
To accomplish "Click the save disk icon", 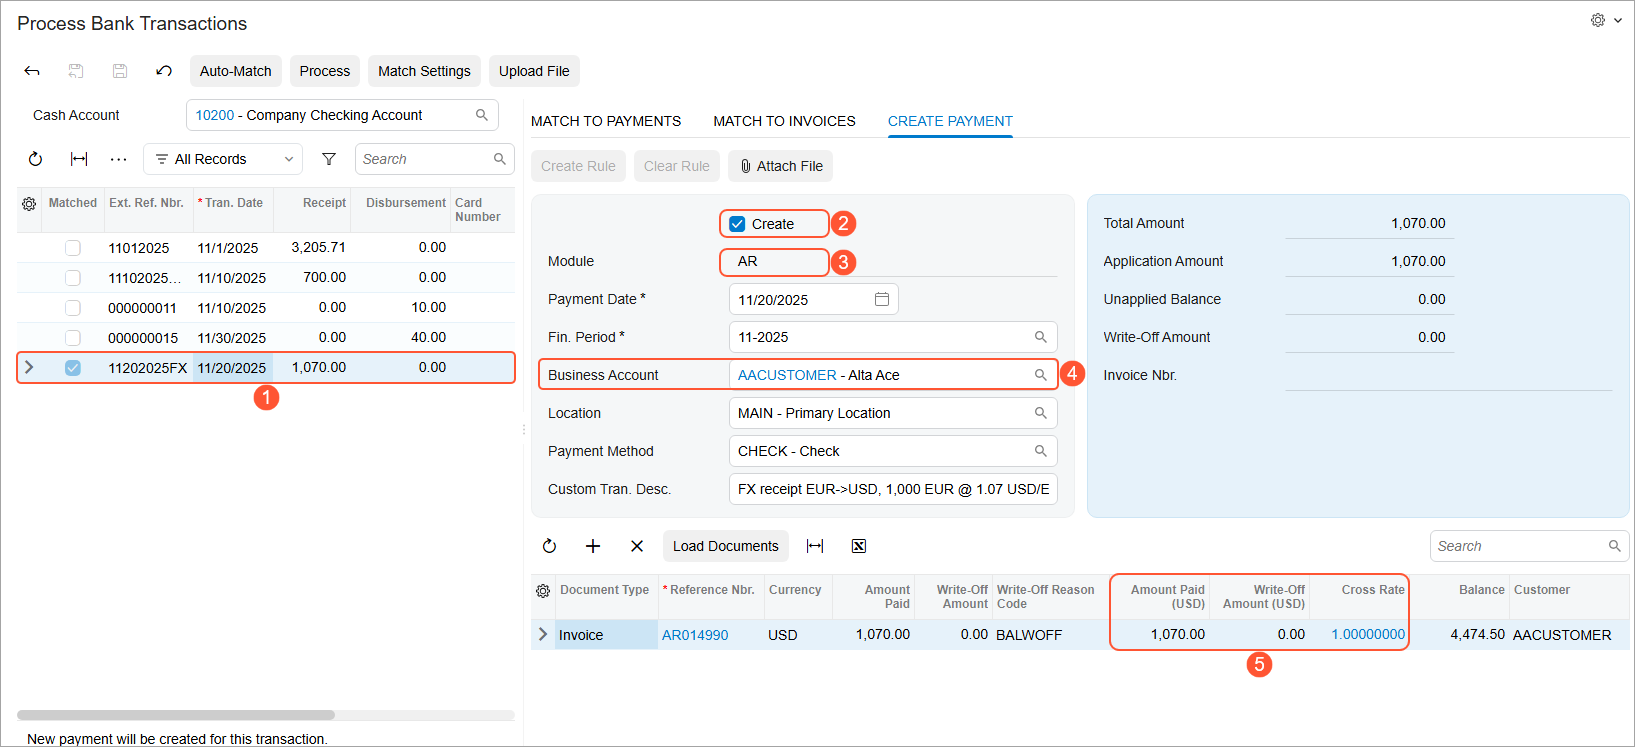I will coord(120,71).
